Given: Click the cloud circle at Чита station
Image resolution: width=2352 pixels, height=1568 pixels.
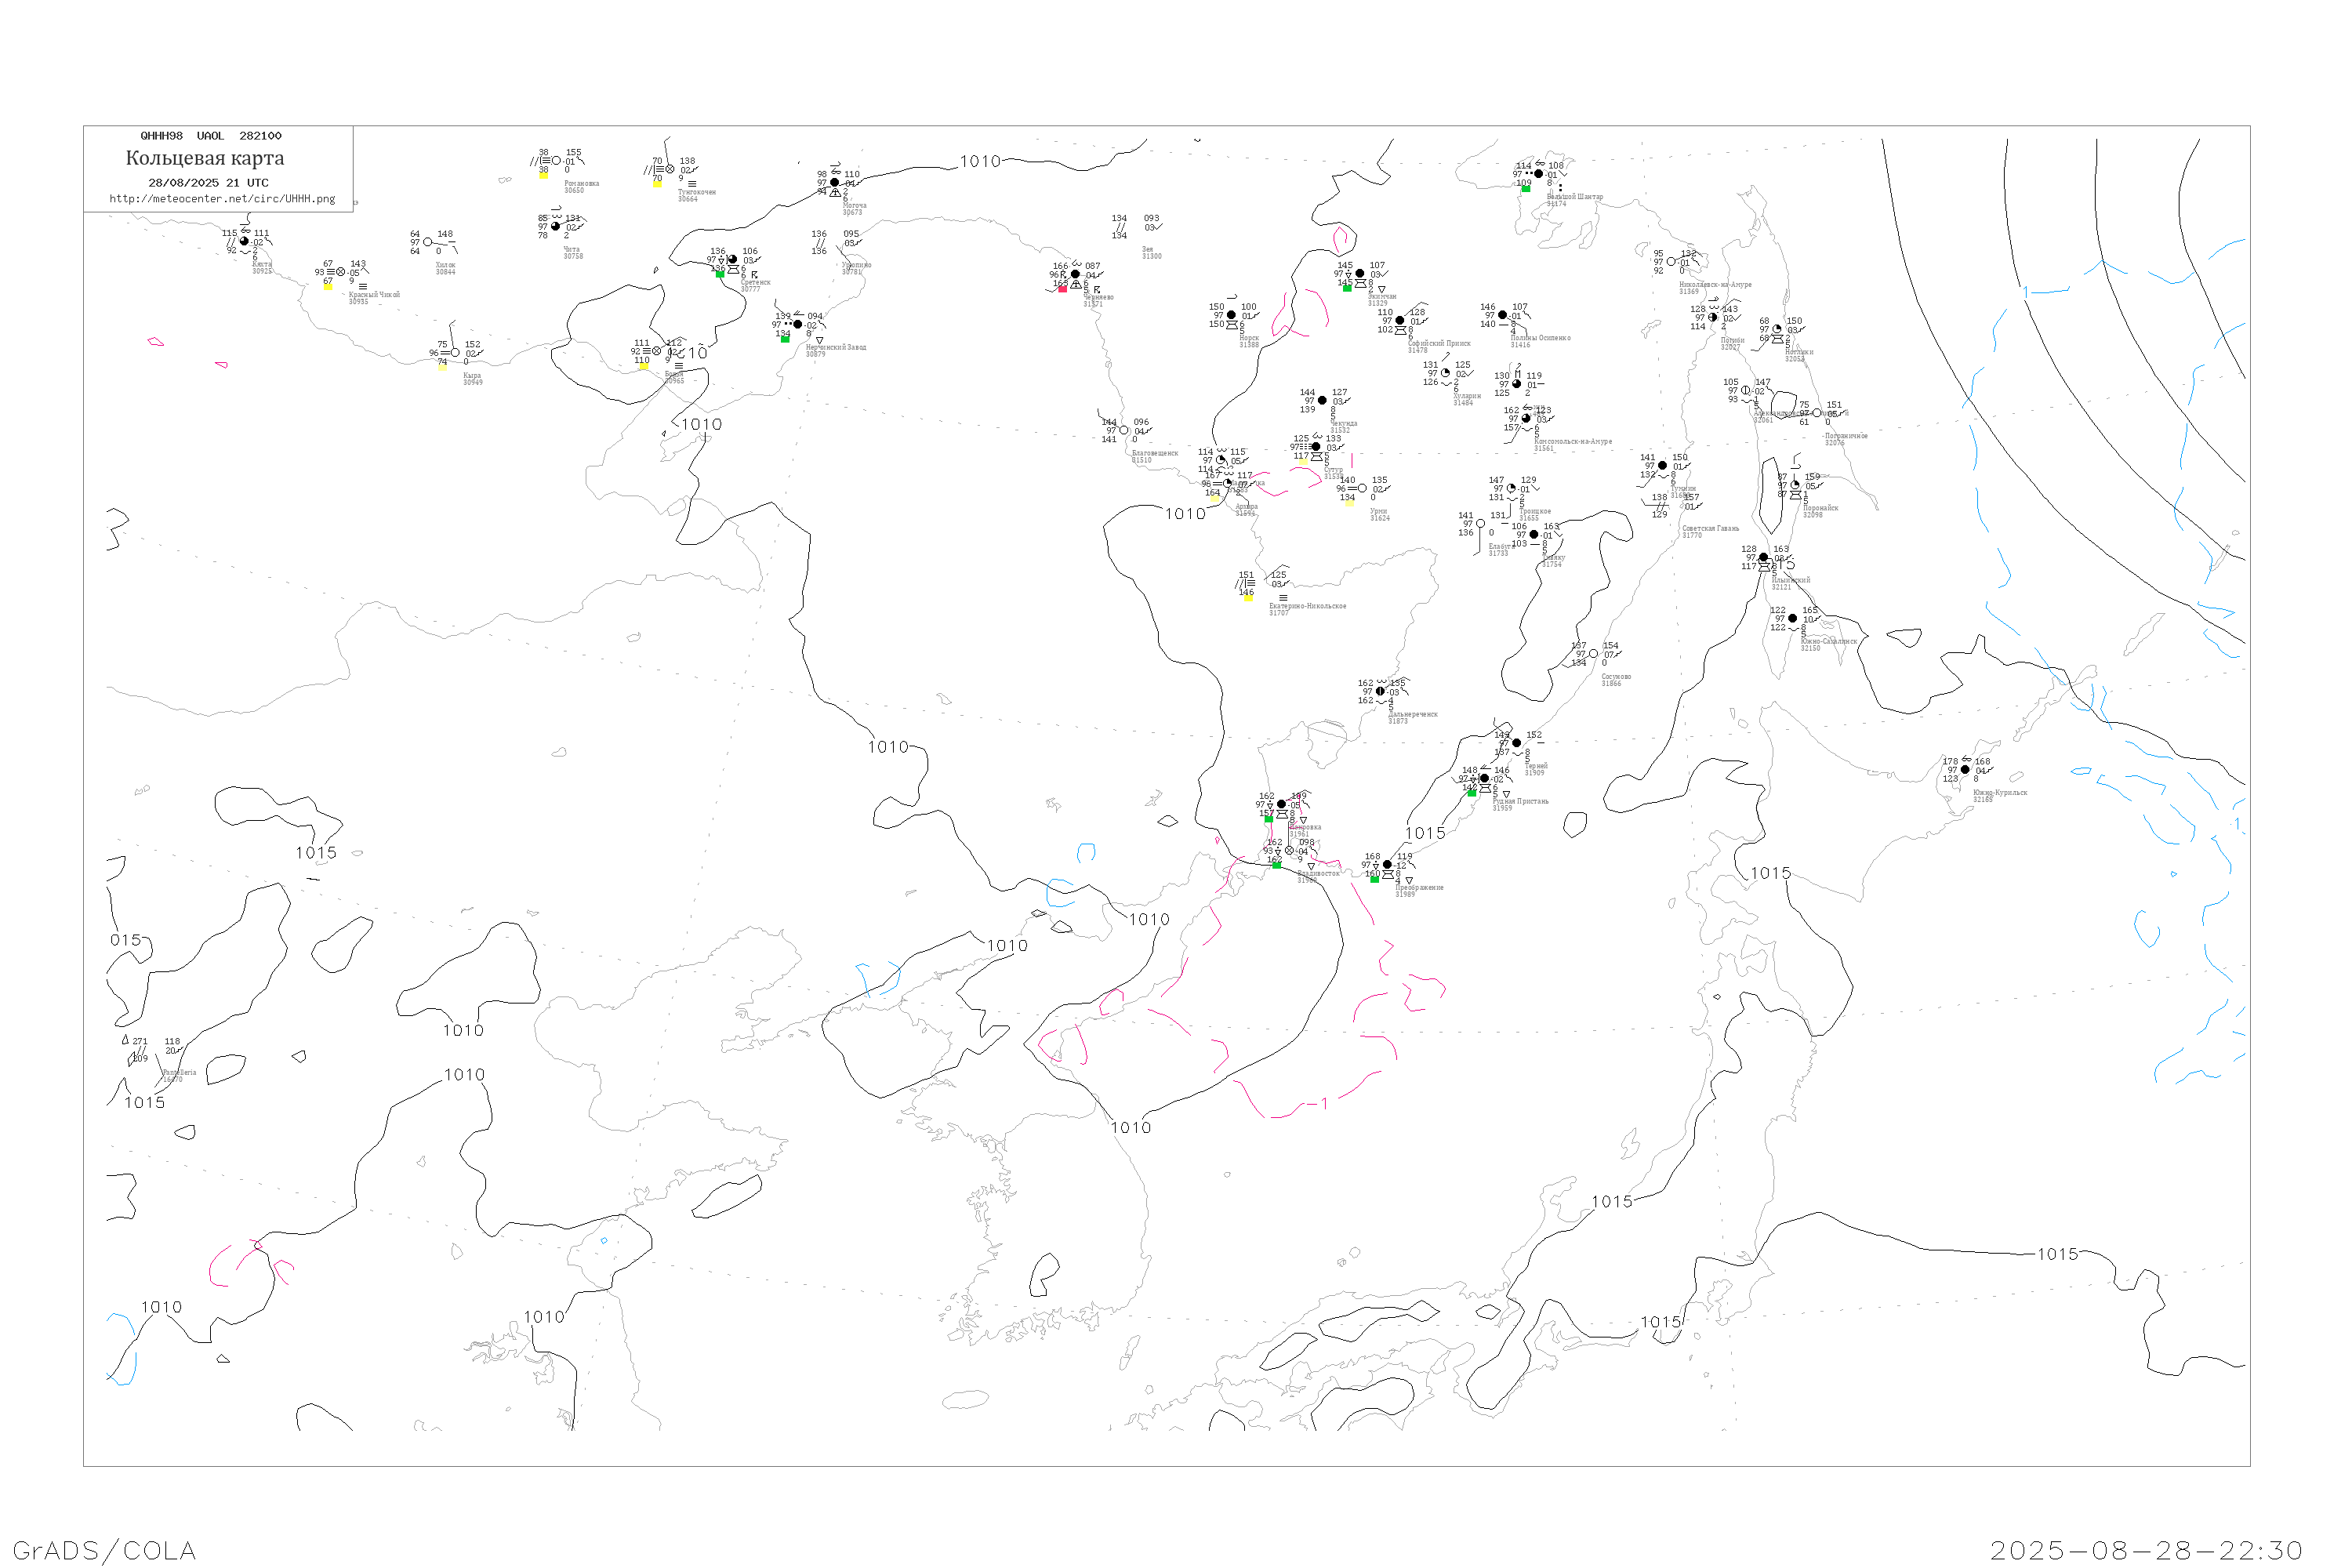Looking at the screenshot, I should [556, 226].
